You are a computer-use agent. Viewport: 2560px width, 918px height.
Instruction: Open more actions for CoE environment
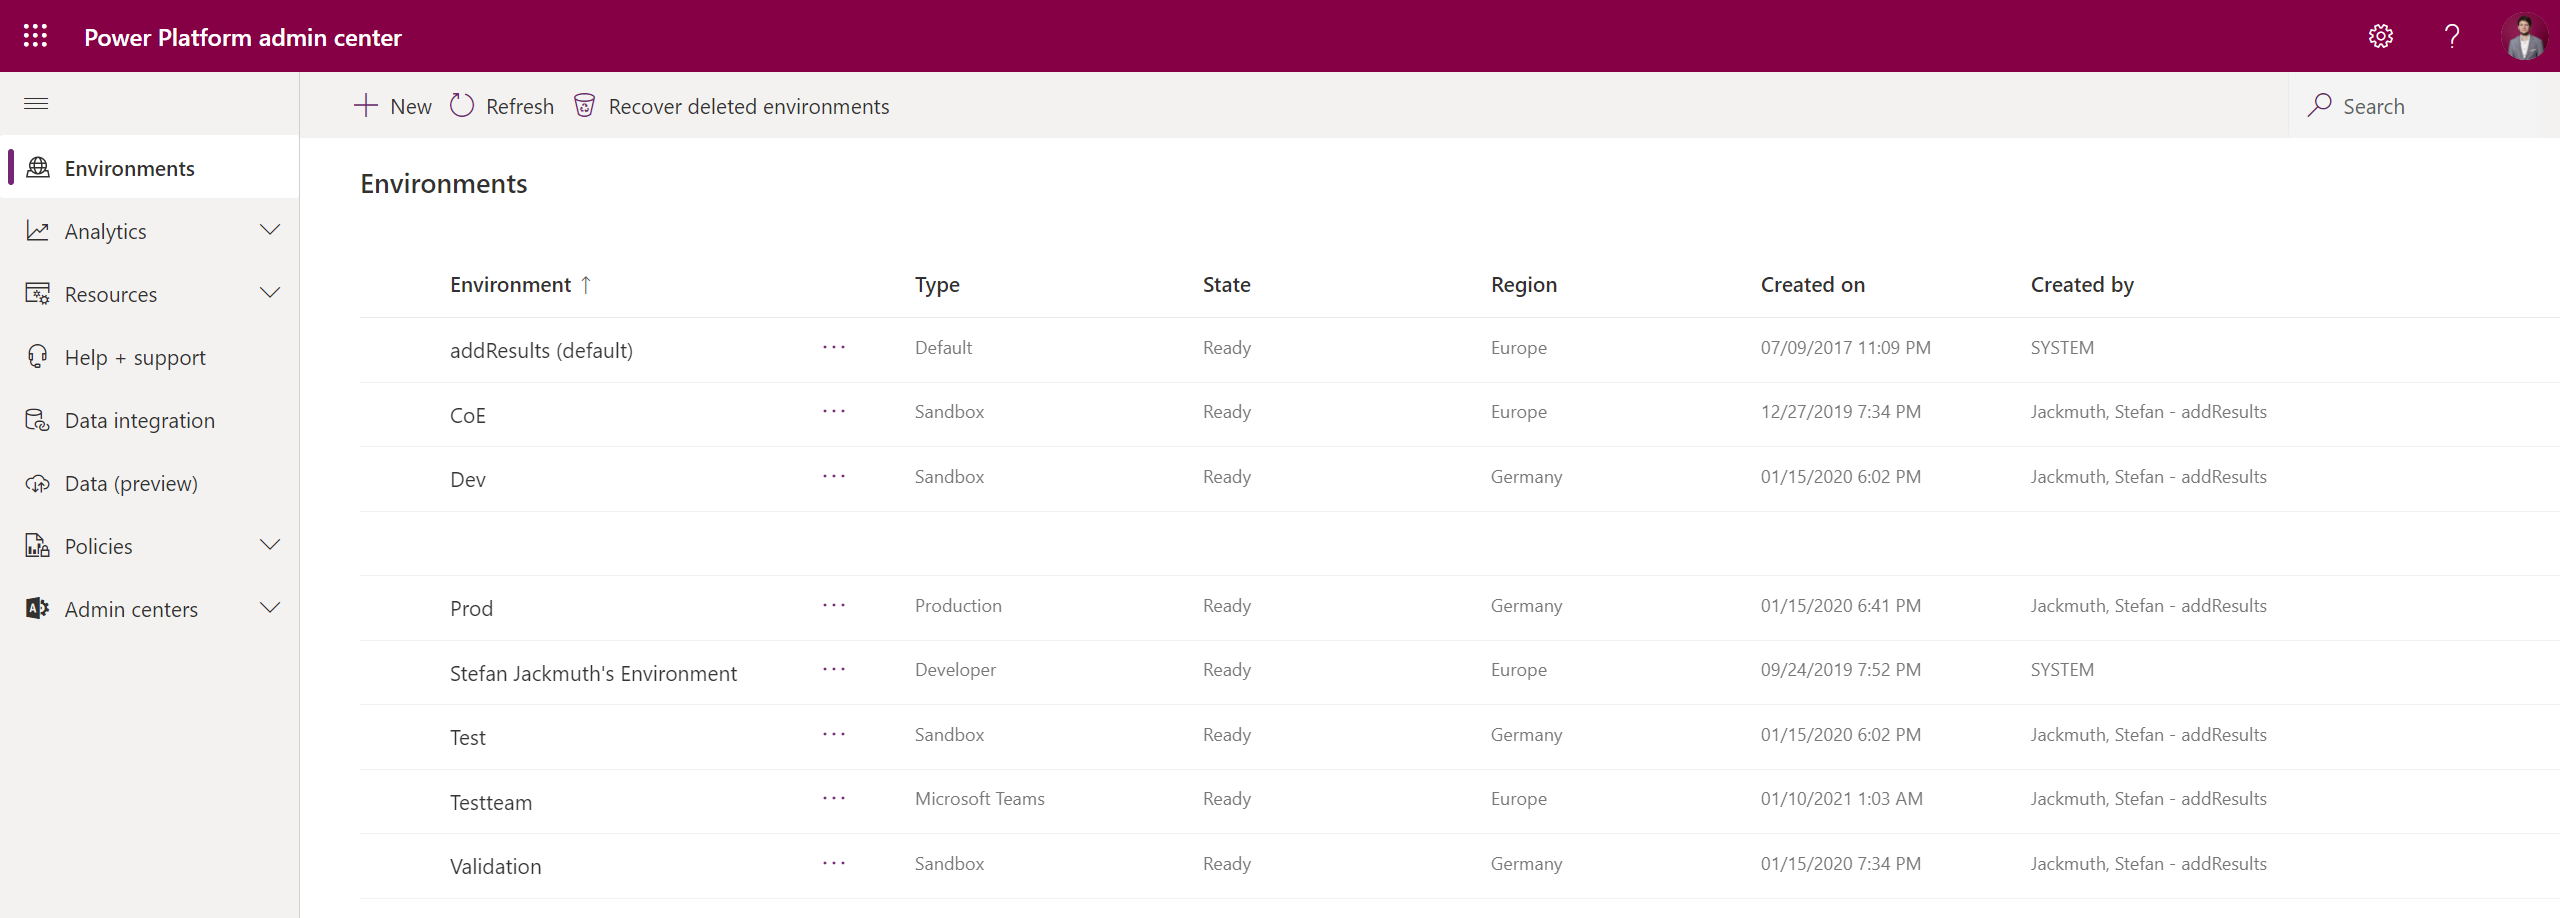(x=834, y=412)
